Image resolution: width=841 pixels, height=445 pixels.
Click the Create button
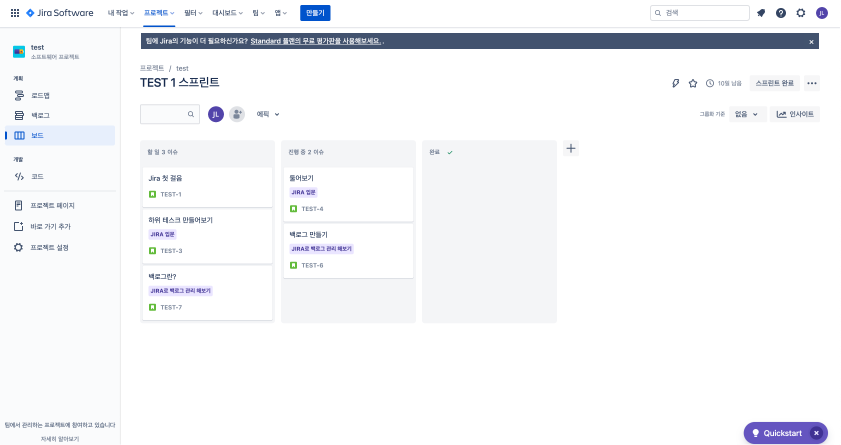pos(315,13)
